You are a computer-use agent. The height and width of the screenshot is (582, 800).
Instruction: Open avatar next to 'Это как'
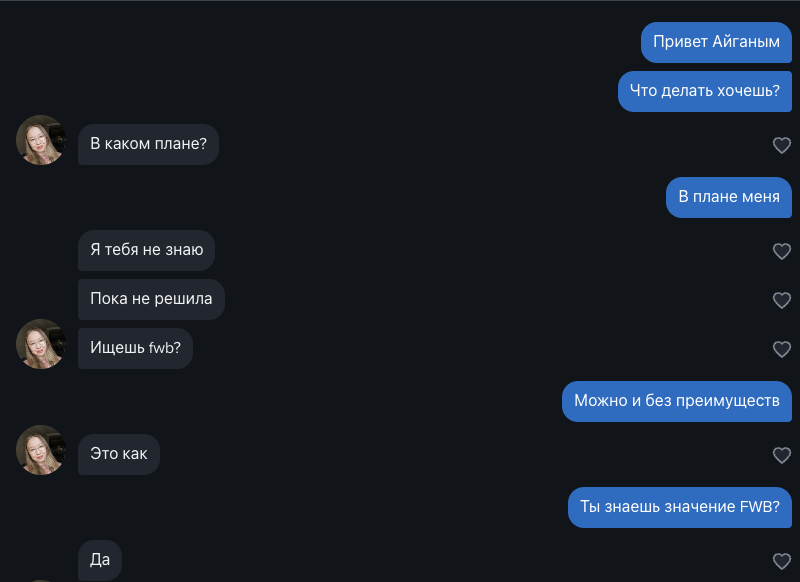pyautogui.click(x=41, y=450)
